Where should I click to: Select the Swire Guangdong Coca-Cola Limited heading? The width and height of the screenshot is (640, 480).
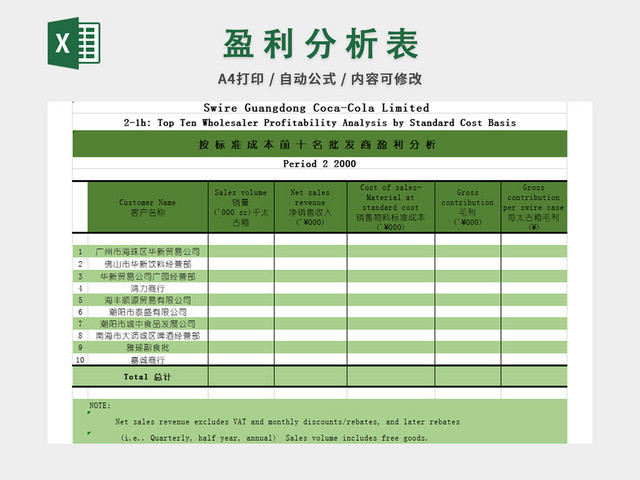(x=316, y=108)
